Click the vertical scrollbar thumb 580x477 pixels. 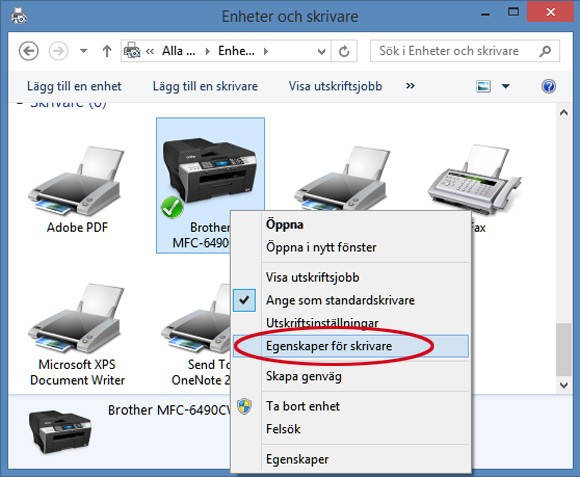point(564,350)
